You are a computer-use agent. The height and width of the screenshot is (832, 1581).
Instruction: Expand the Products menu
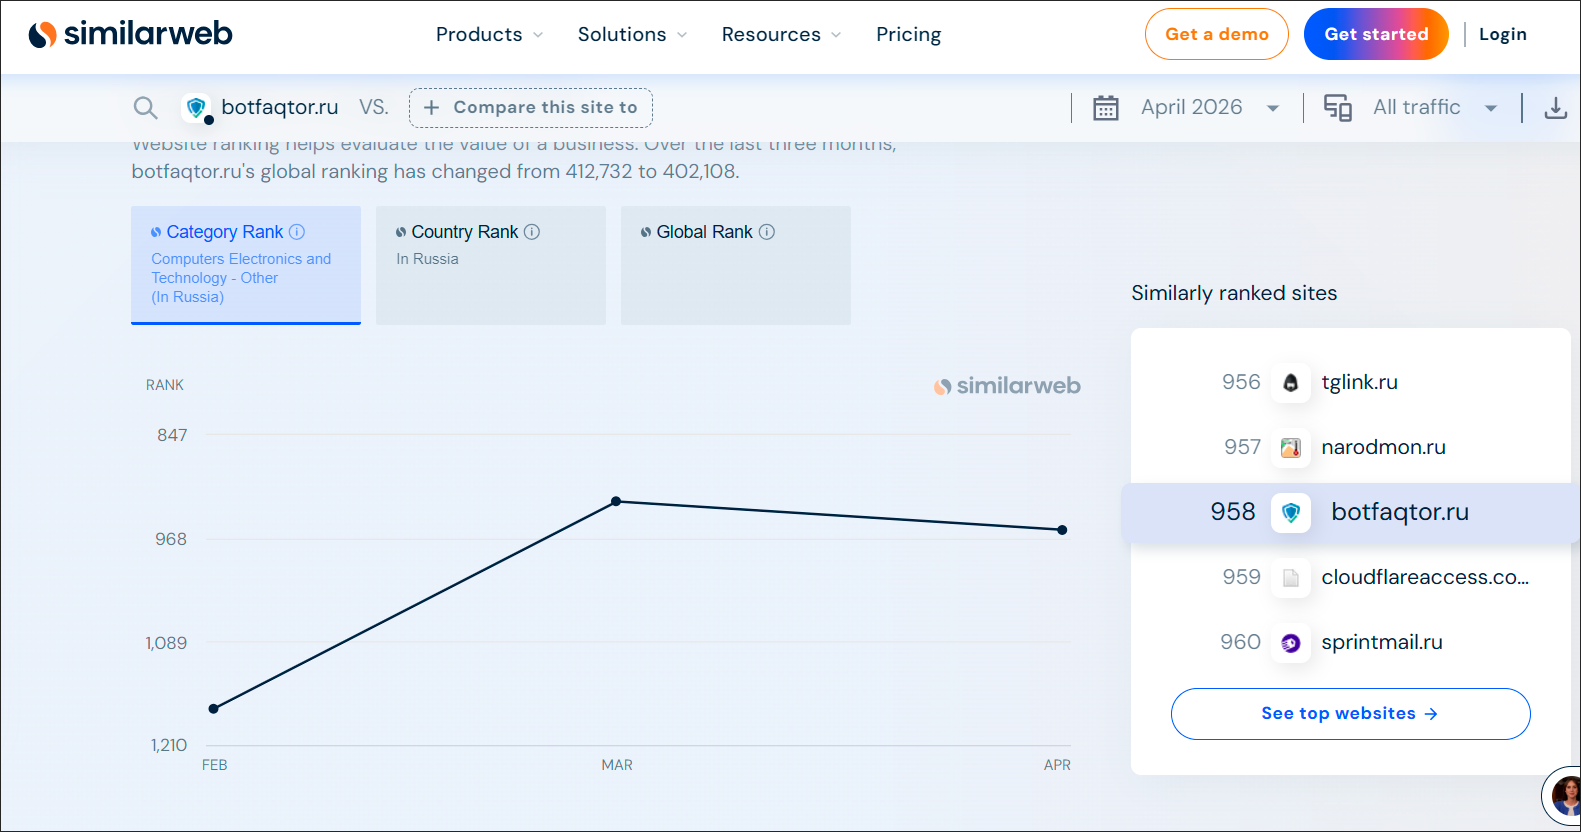(x=490, y=35)
